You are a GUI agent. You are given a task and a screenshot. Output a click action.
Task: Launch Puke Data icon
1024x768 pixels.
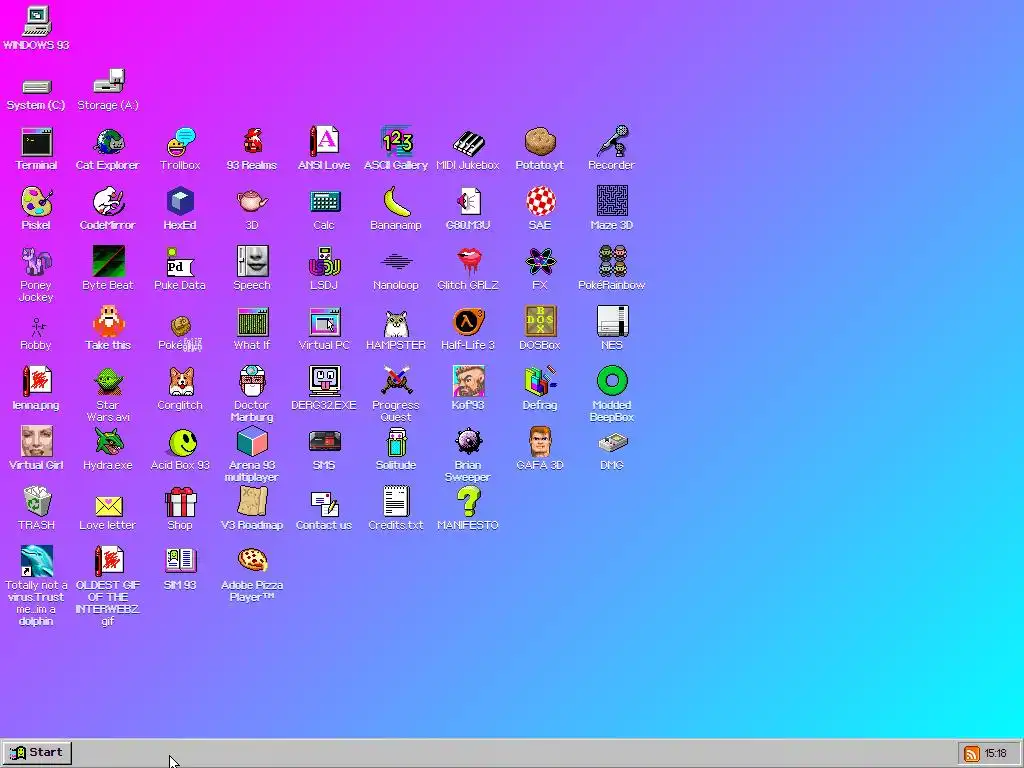[180, 262]
